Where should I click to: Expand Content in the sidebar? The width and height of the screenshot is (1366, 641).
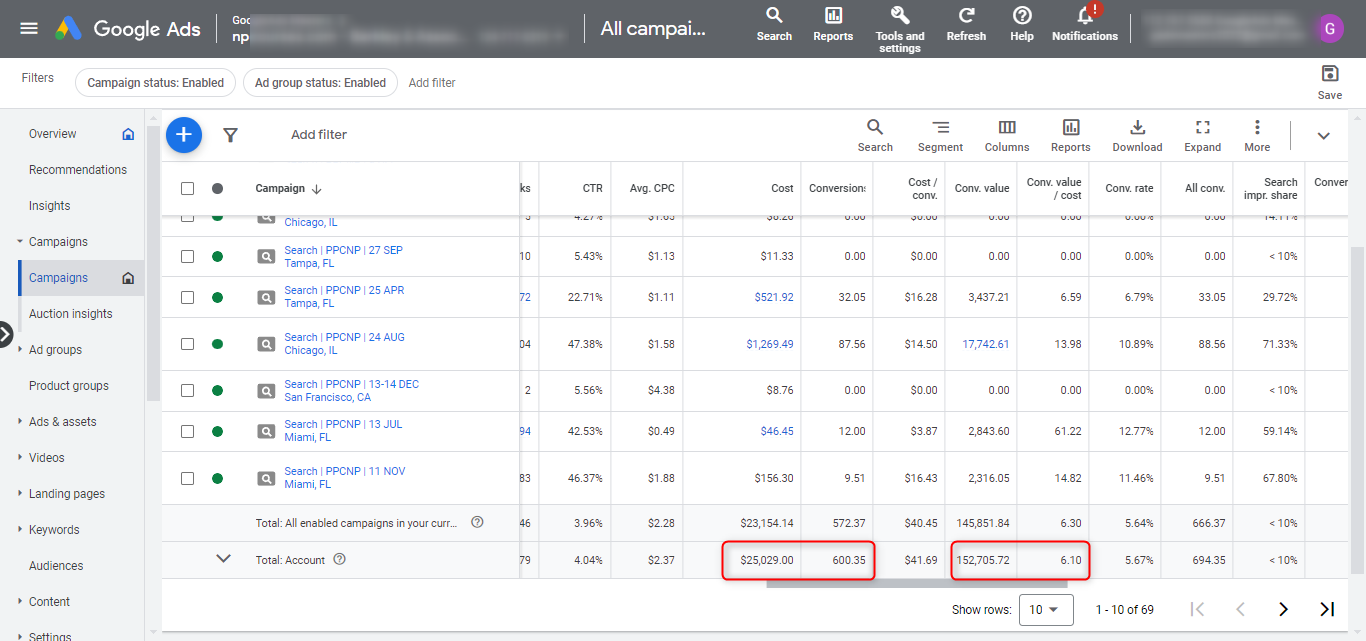[x=20, y=601]
